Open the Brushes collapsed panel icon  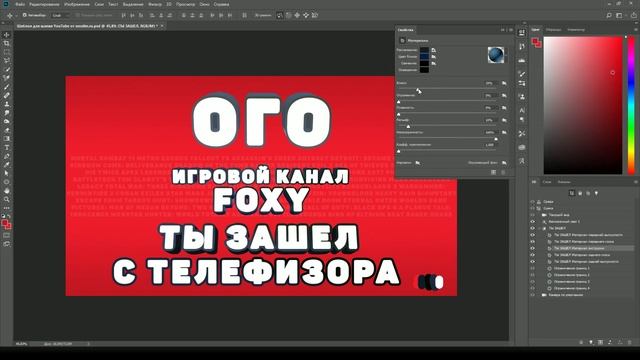coord(522,73)
